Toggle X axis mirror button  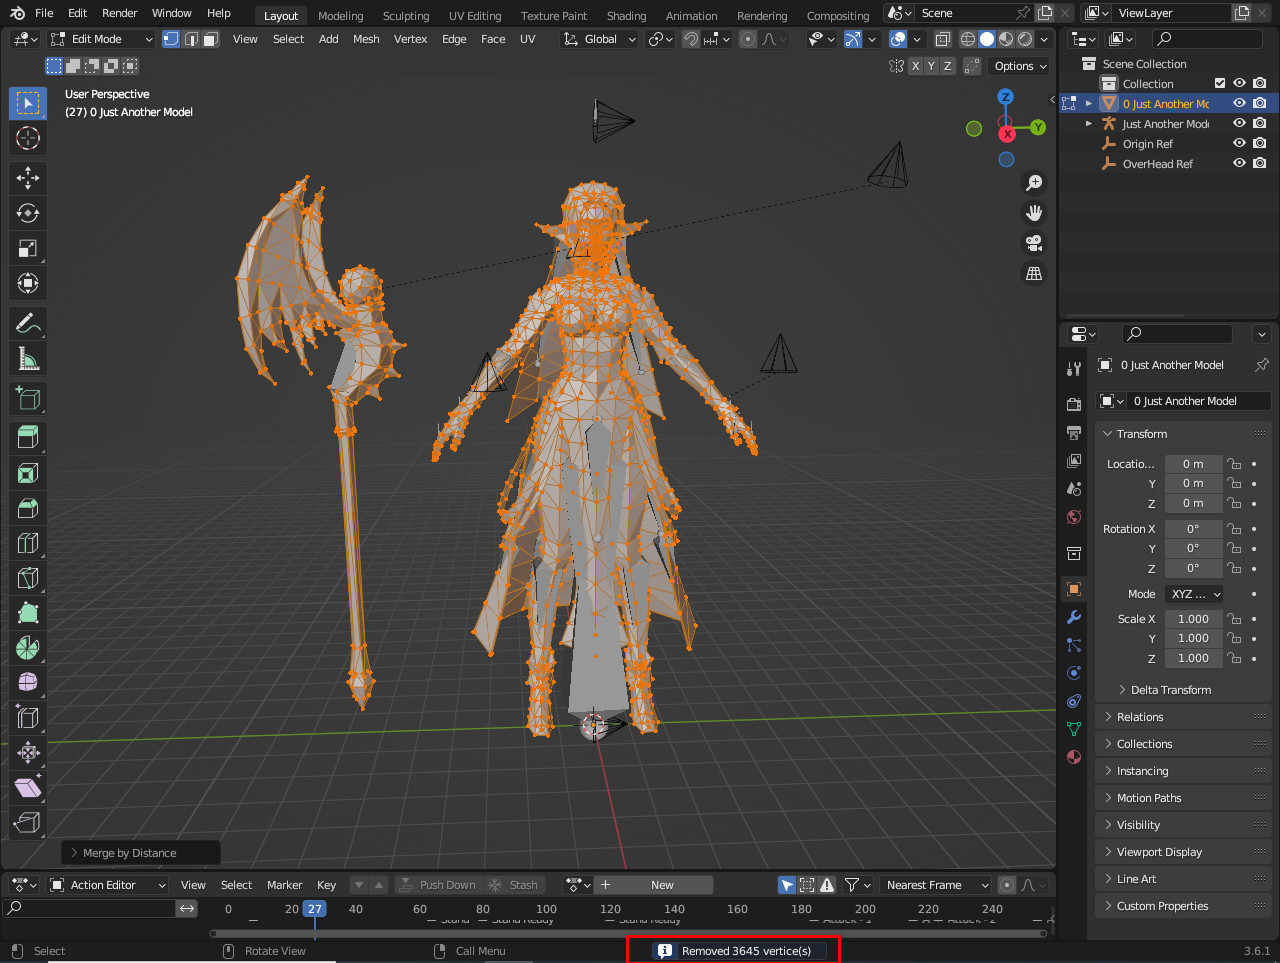[x=915, y=66]
